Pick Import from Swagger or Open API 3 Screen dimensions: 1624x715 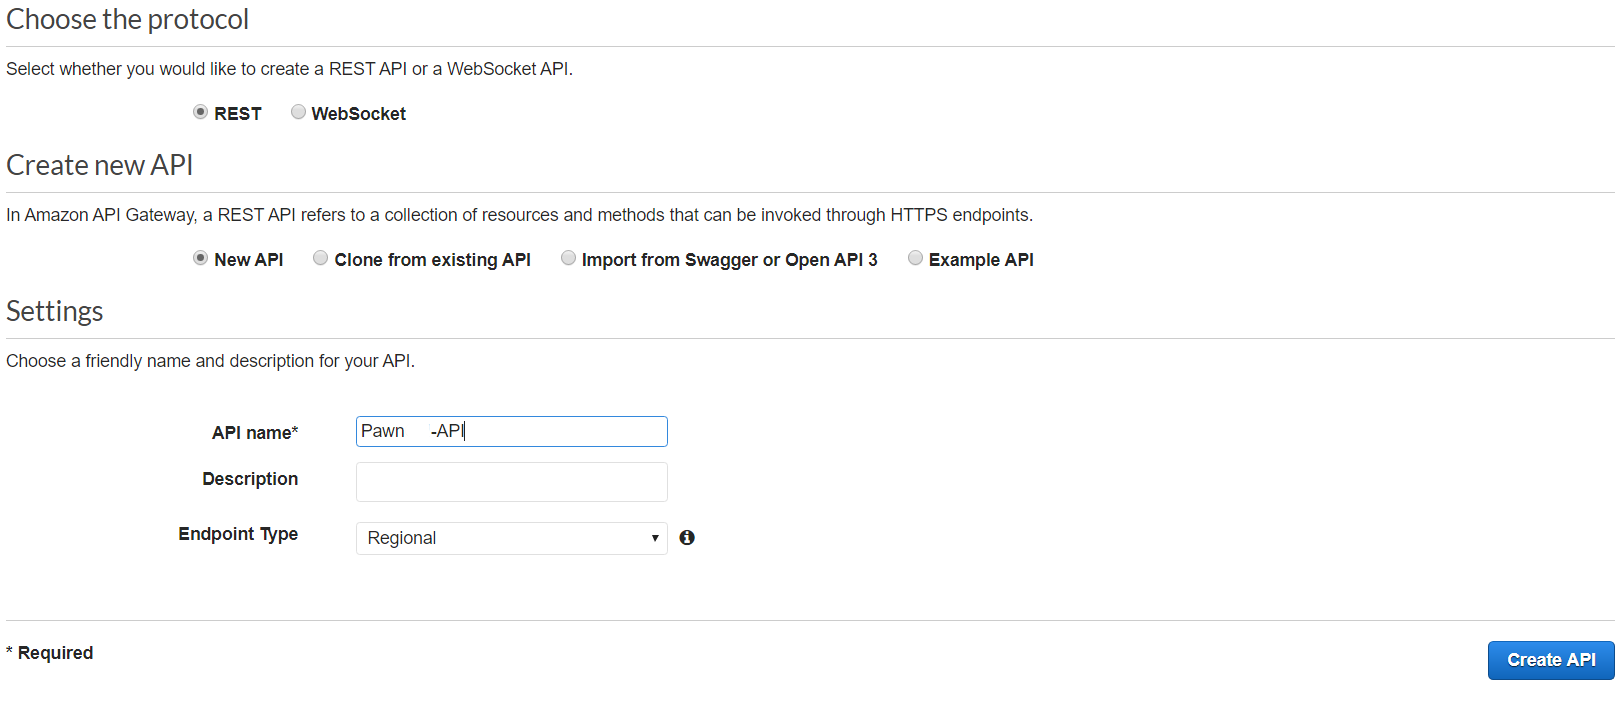pyautogui.click(x=568, y=258)
